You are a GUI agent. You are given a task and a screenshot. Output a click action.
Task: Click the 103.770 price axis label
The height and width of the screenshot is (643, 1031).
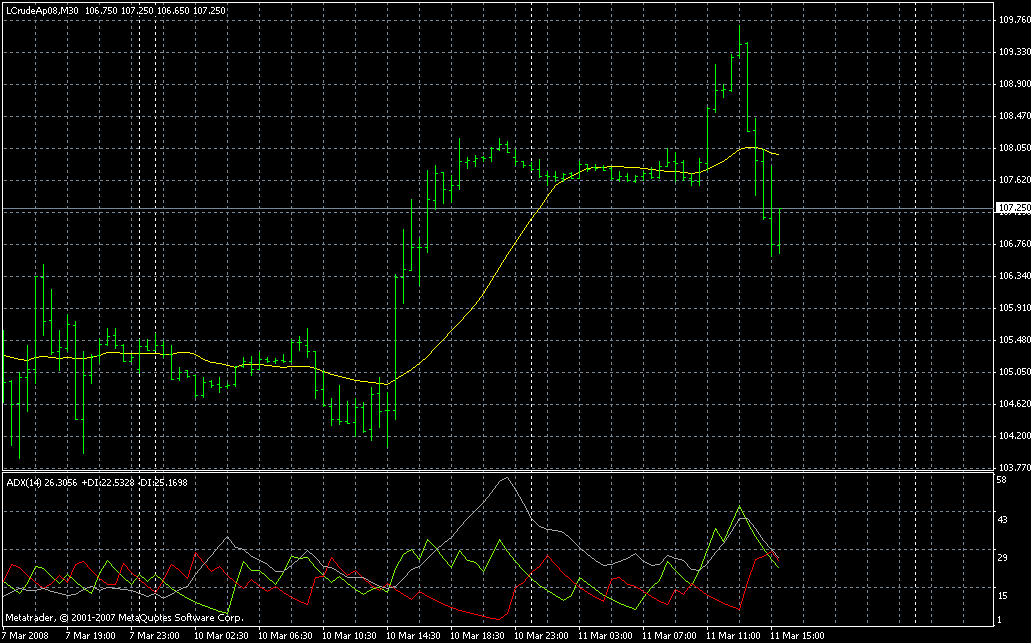click(x=1013, y=467)
